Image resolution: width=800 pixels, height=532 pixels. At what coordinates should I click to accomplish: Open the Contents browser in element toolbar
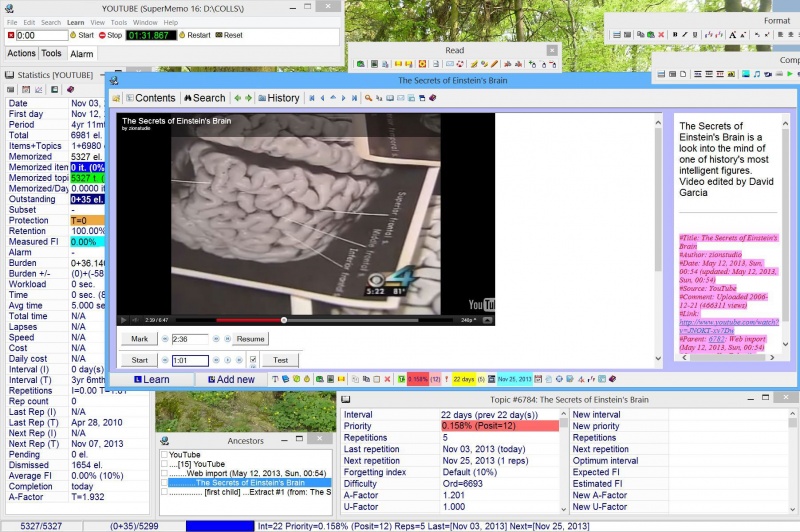[x=151, y=98]
